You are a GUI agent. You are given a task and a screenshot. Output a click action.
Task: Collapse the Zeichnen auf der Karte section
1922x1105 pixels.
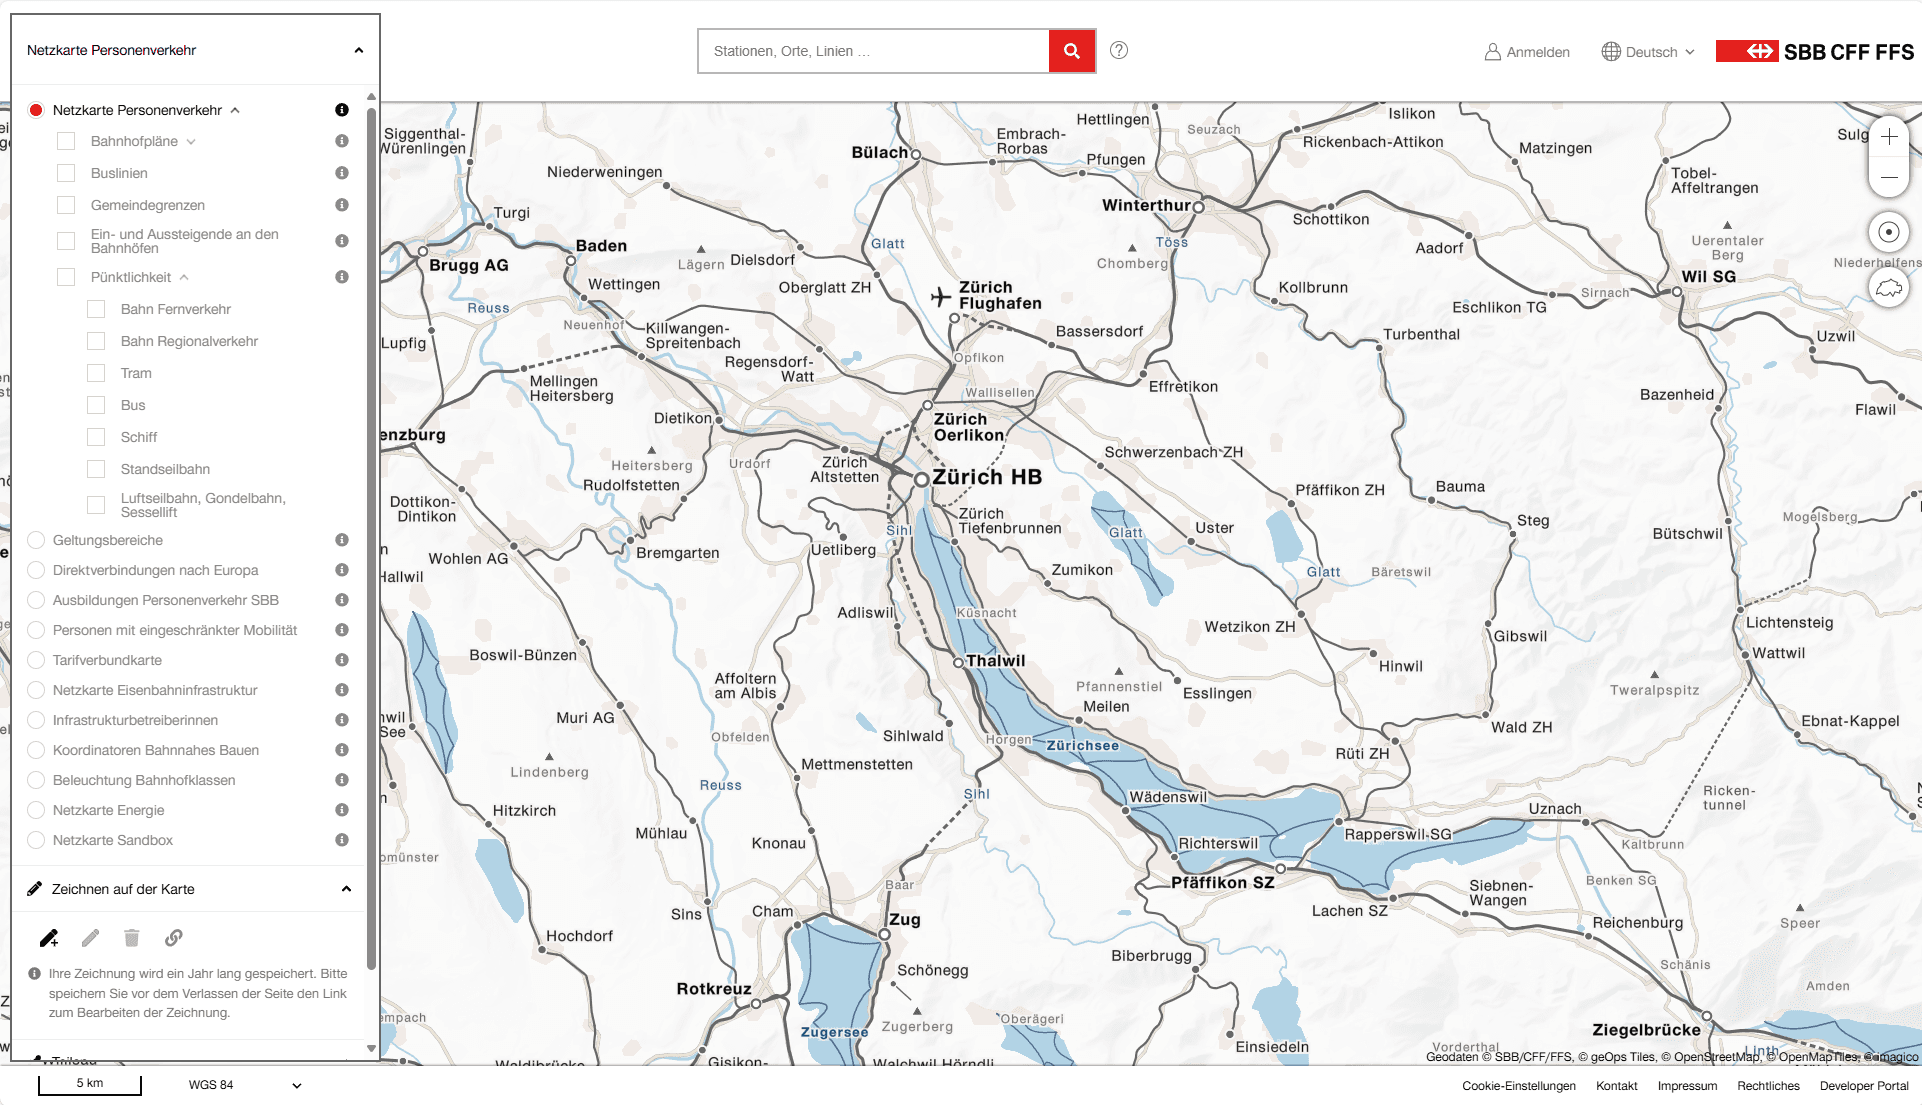coord(346,889)
